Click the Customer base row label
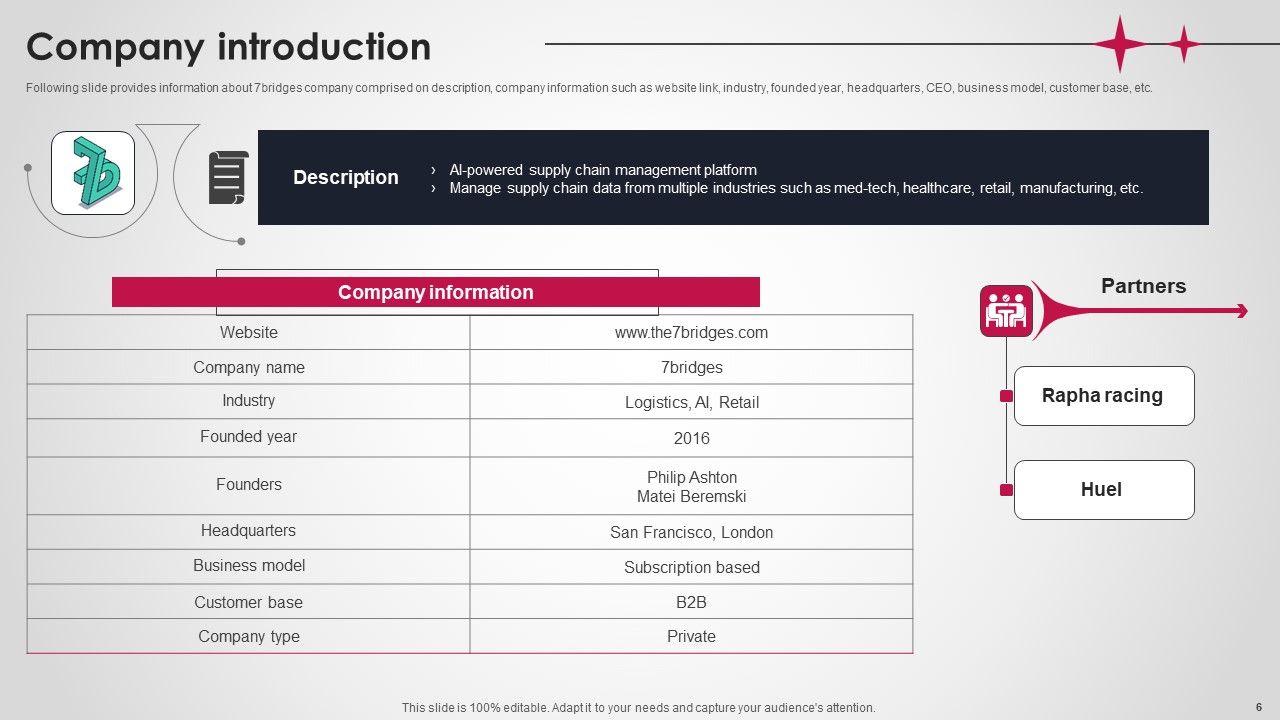Image resolution: width=1280 pixels, height=720 pixels. [249, 602]
